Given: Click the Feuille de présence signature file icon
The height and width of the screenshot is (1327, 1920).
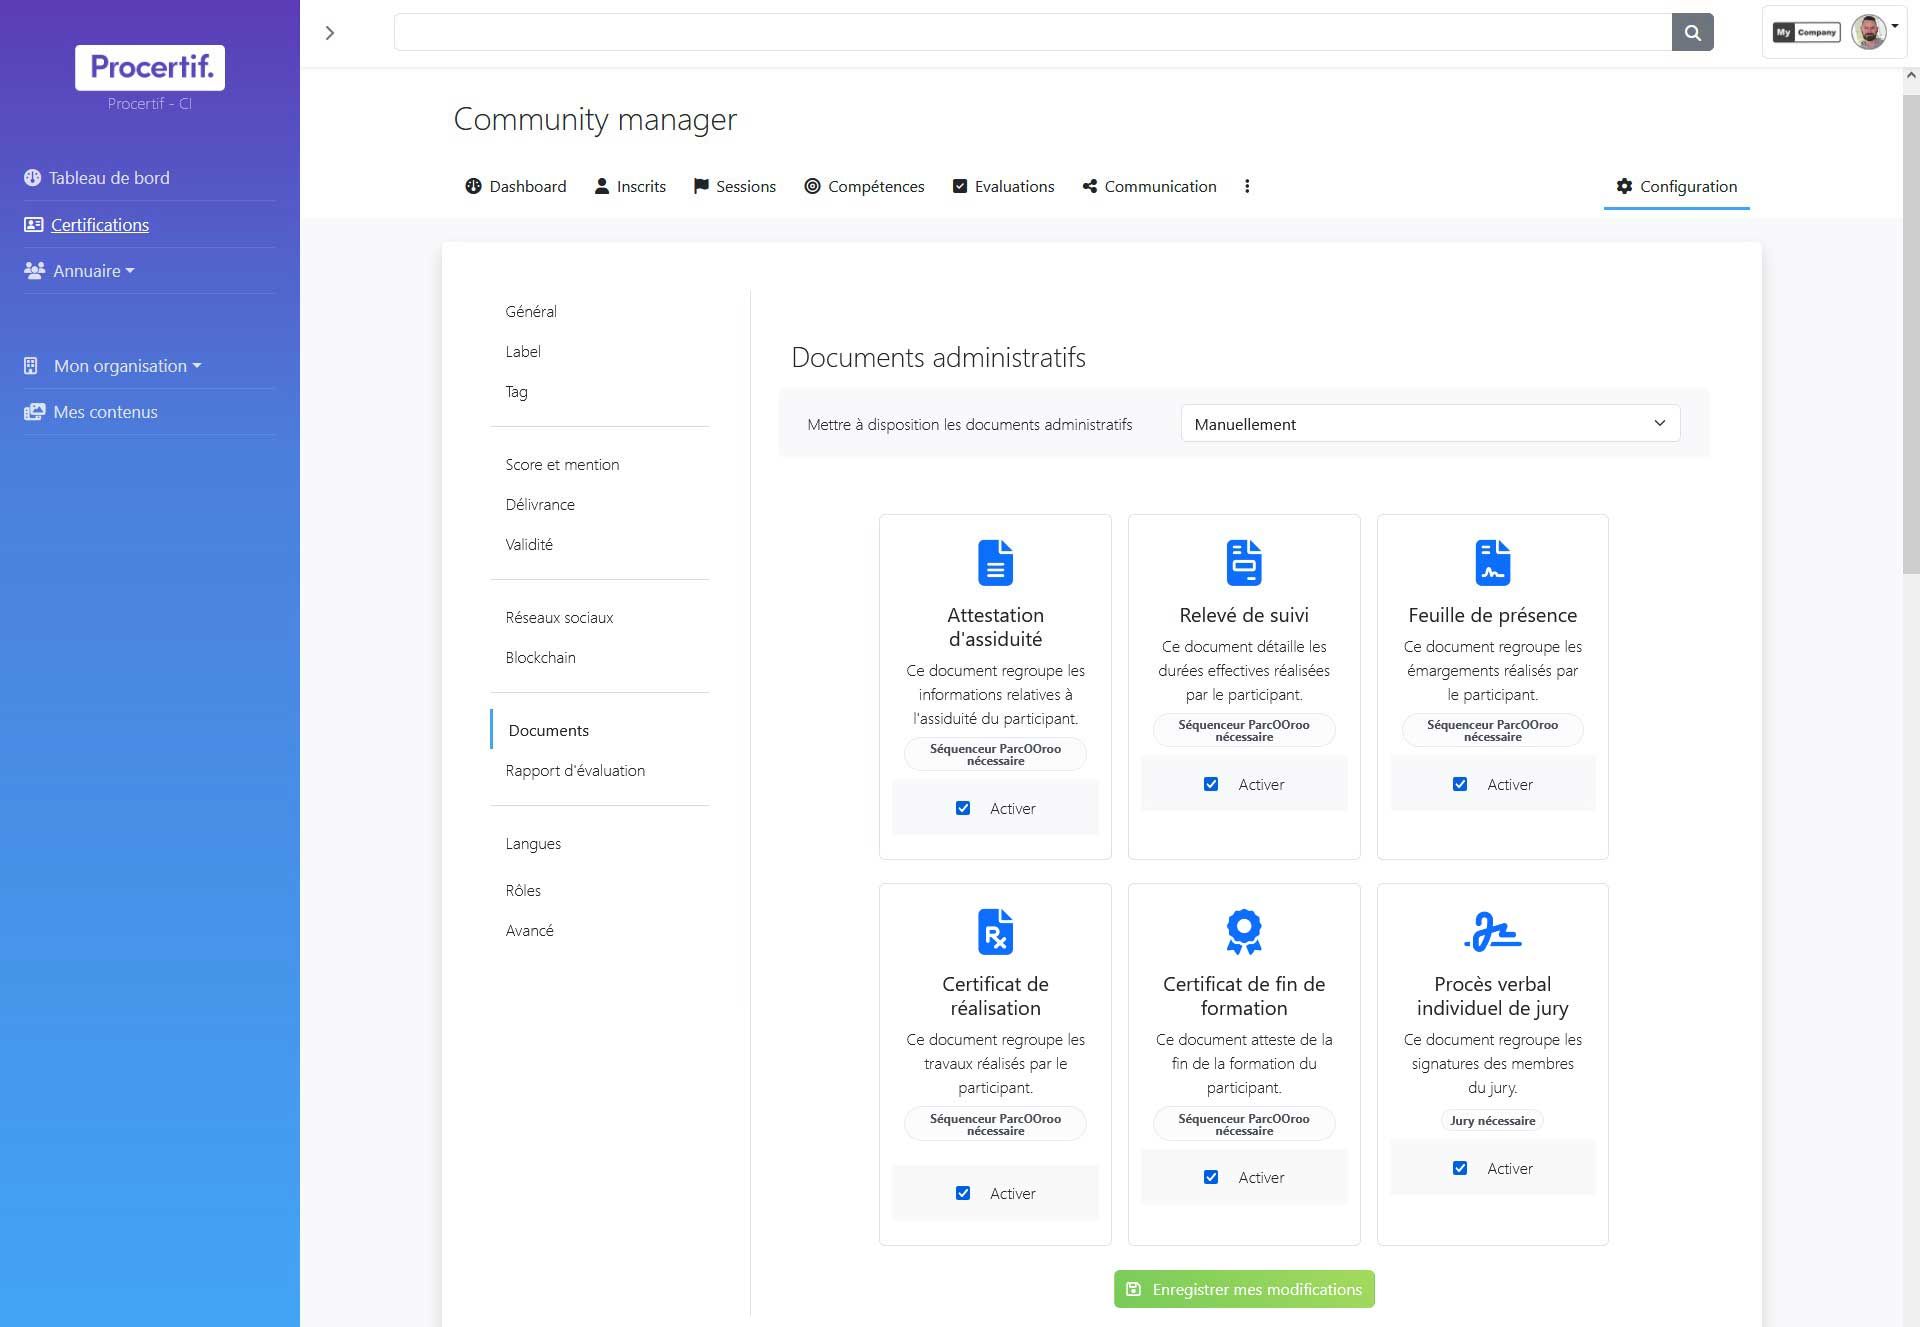Looking at the screenshot, I should 1492,562.
